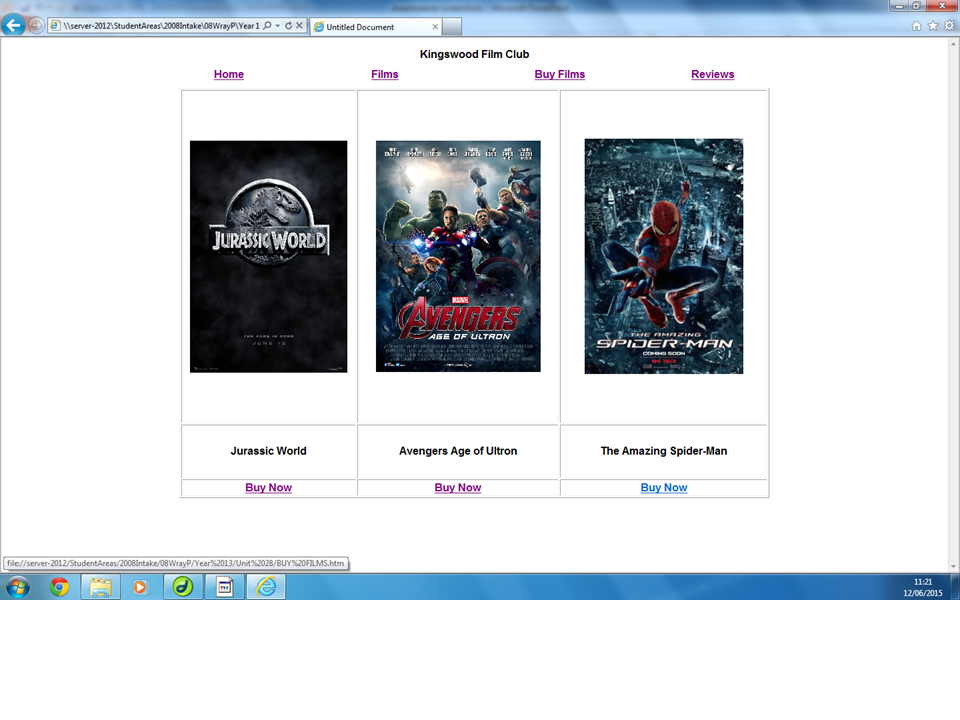Click the Jurassic World title text
This screenshot has height=720, width=960.
pyautogui.click(x=268, y=451)
